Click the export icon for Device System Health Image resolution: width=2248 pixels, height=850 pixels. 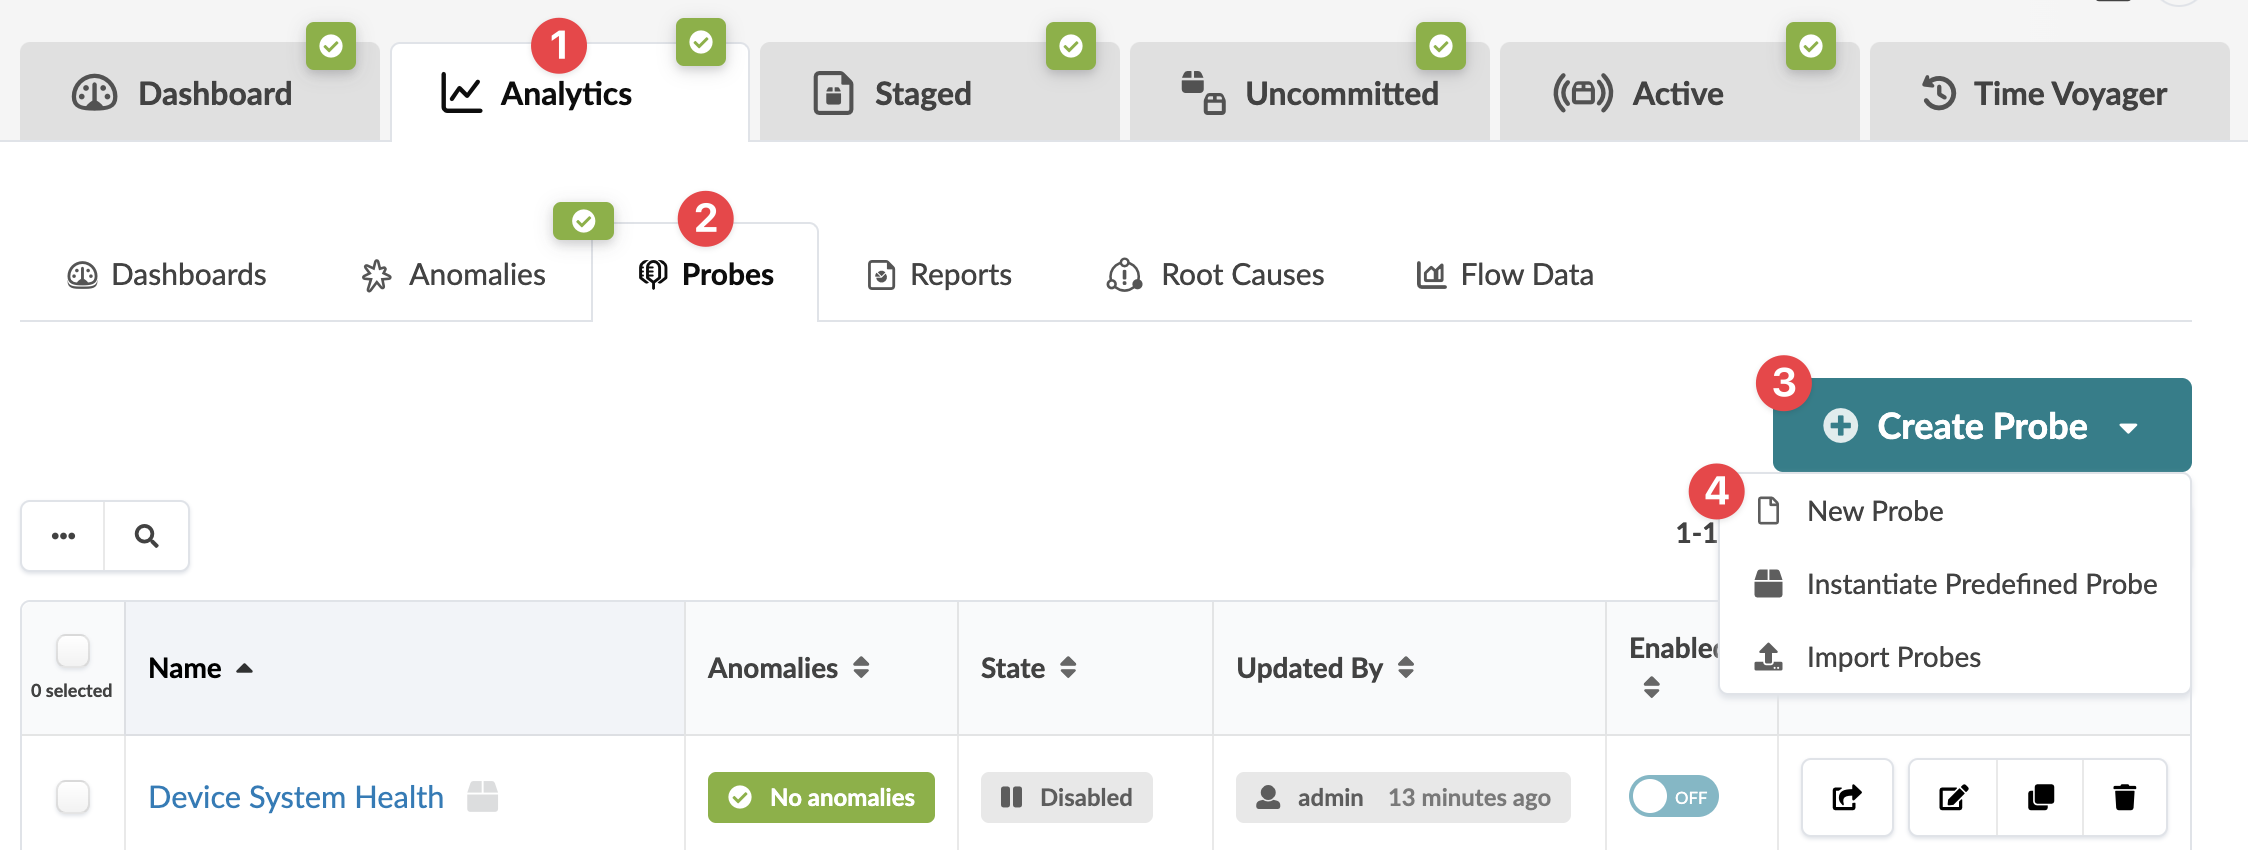pyautogui.click(x=1846, y=797)
